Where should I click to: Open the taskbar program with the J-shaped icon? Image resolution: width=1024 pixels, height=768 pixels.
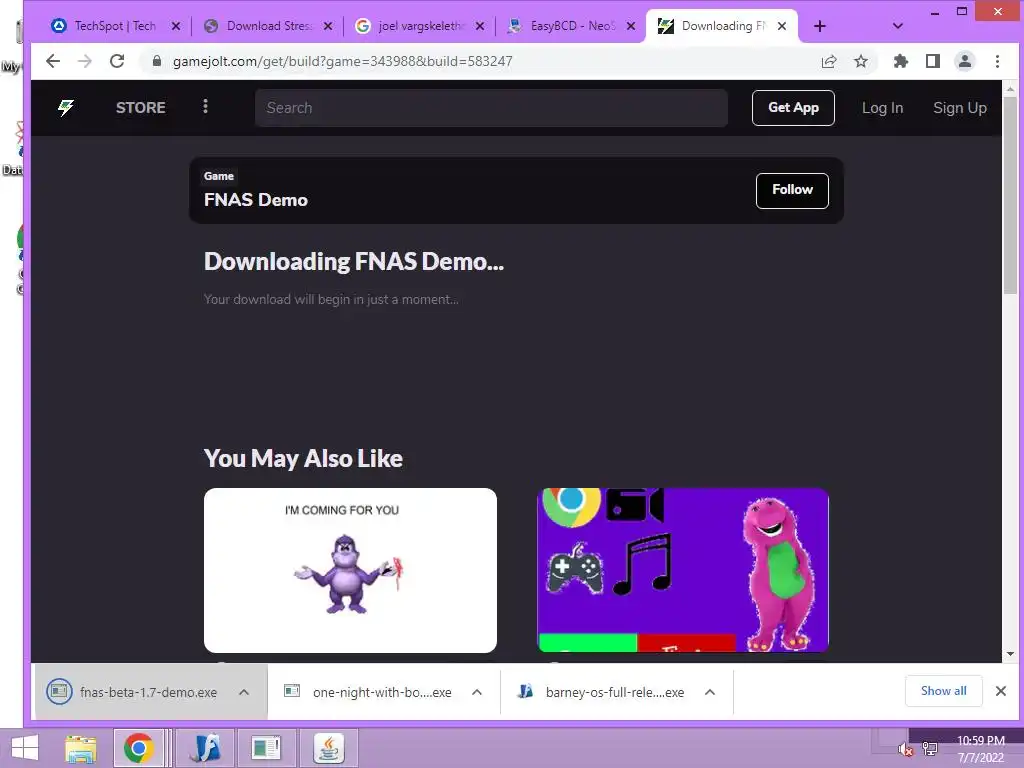point(207,748)
